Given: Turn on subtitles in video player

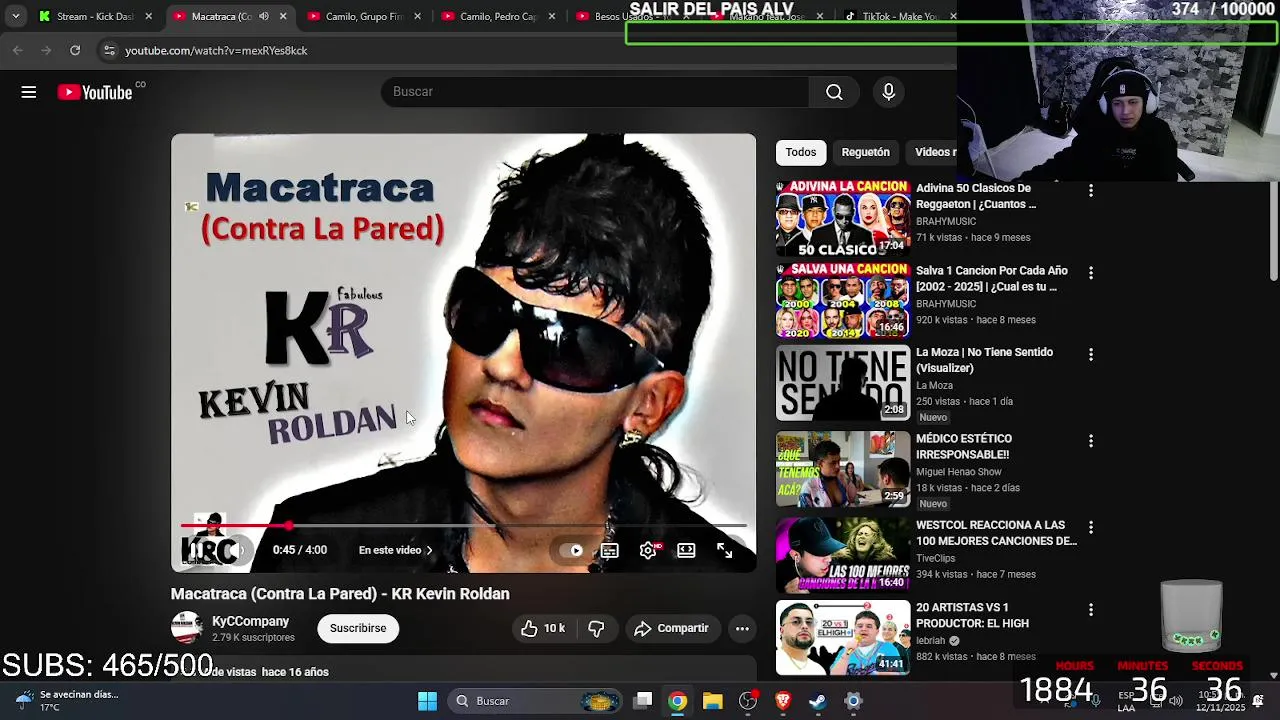Looking at the screenshot, I should pos(609,550).
